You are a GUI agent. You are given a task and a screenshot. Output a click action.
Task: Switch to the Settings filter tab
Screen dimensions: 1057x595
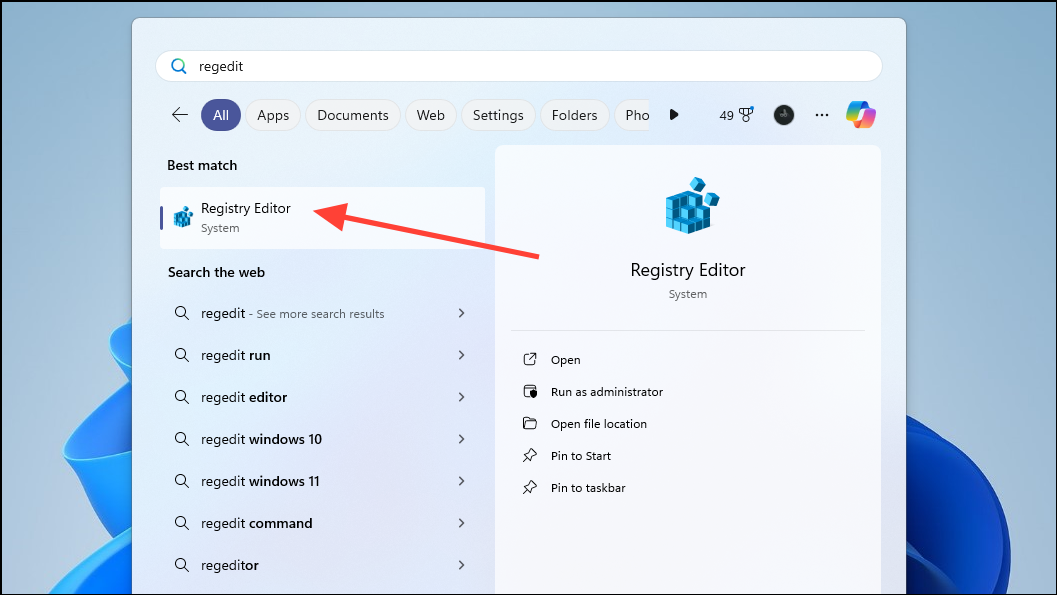tap(498, 115)
